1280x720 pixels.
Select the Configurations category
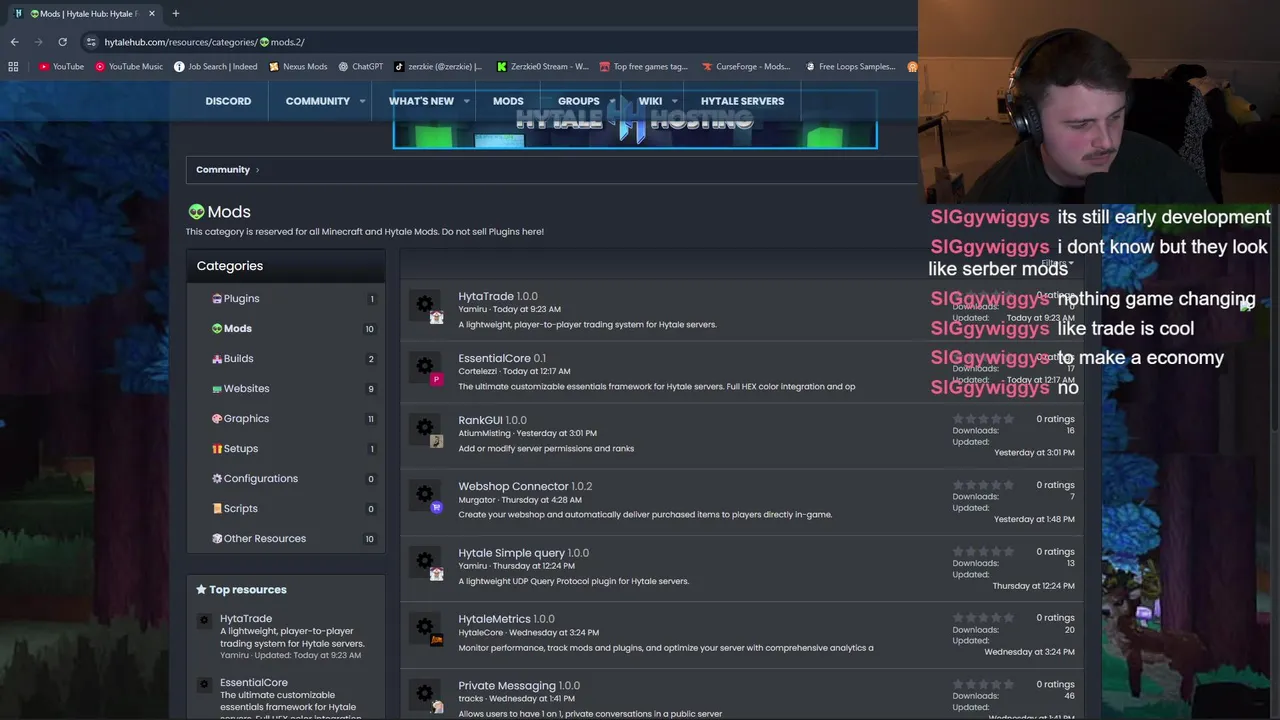click(x=260, y=478)
